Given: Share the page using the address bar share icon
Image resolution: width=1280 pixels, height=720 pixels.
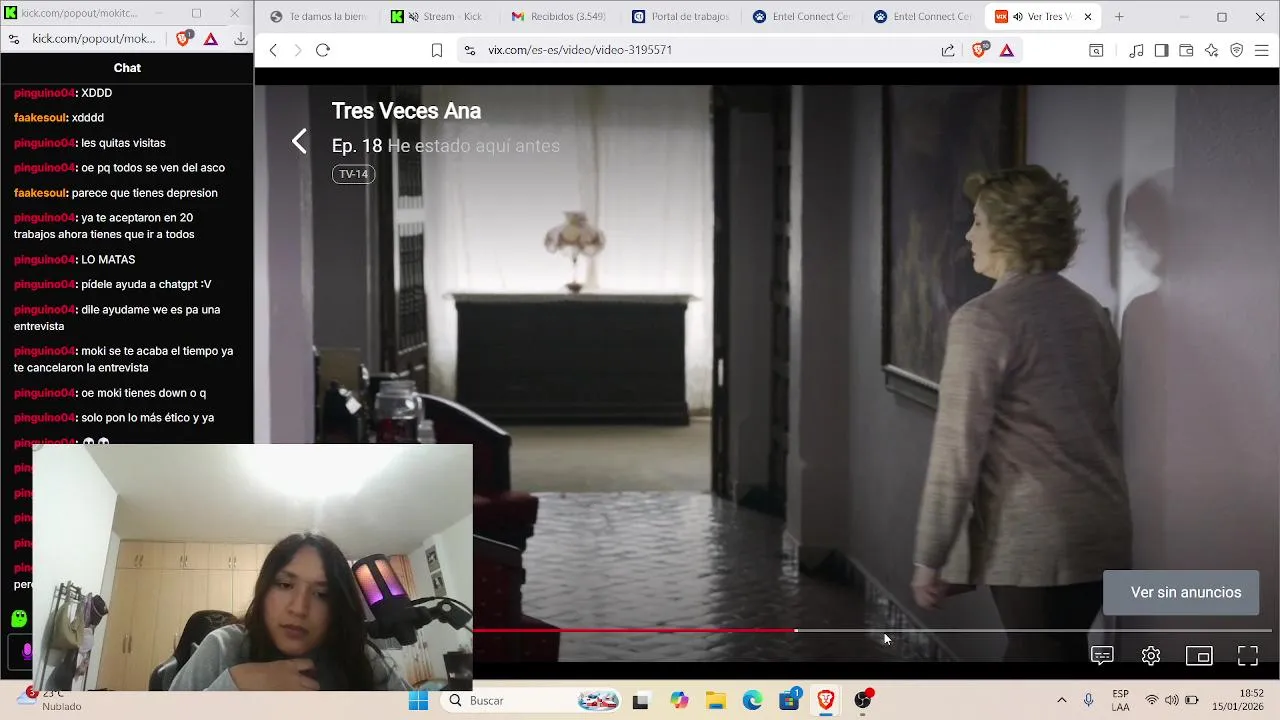Looking at the screenshot, I should pyautogui.click(x=948, y=50).
